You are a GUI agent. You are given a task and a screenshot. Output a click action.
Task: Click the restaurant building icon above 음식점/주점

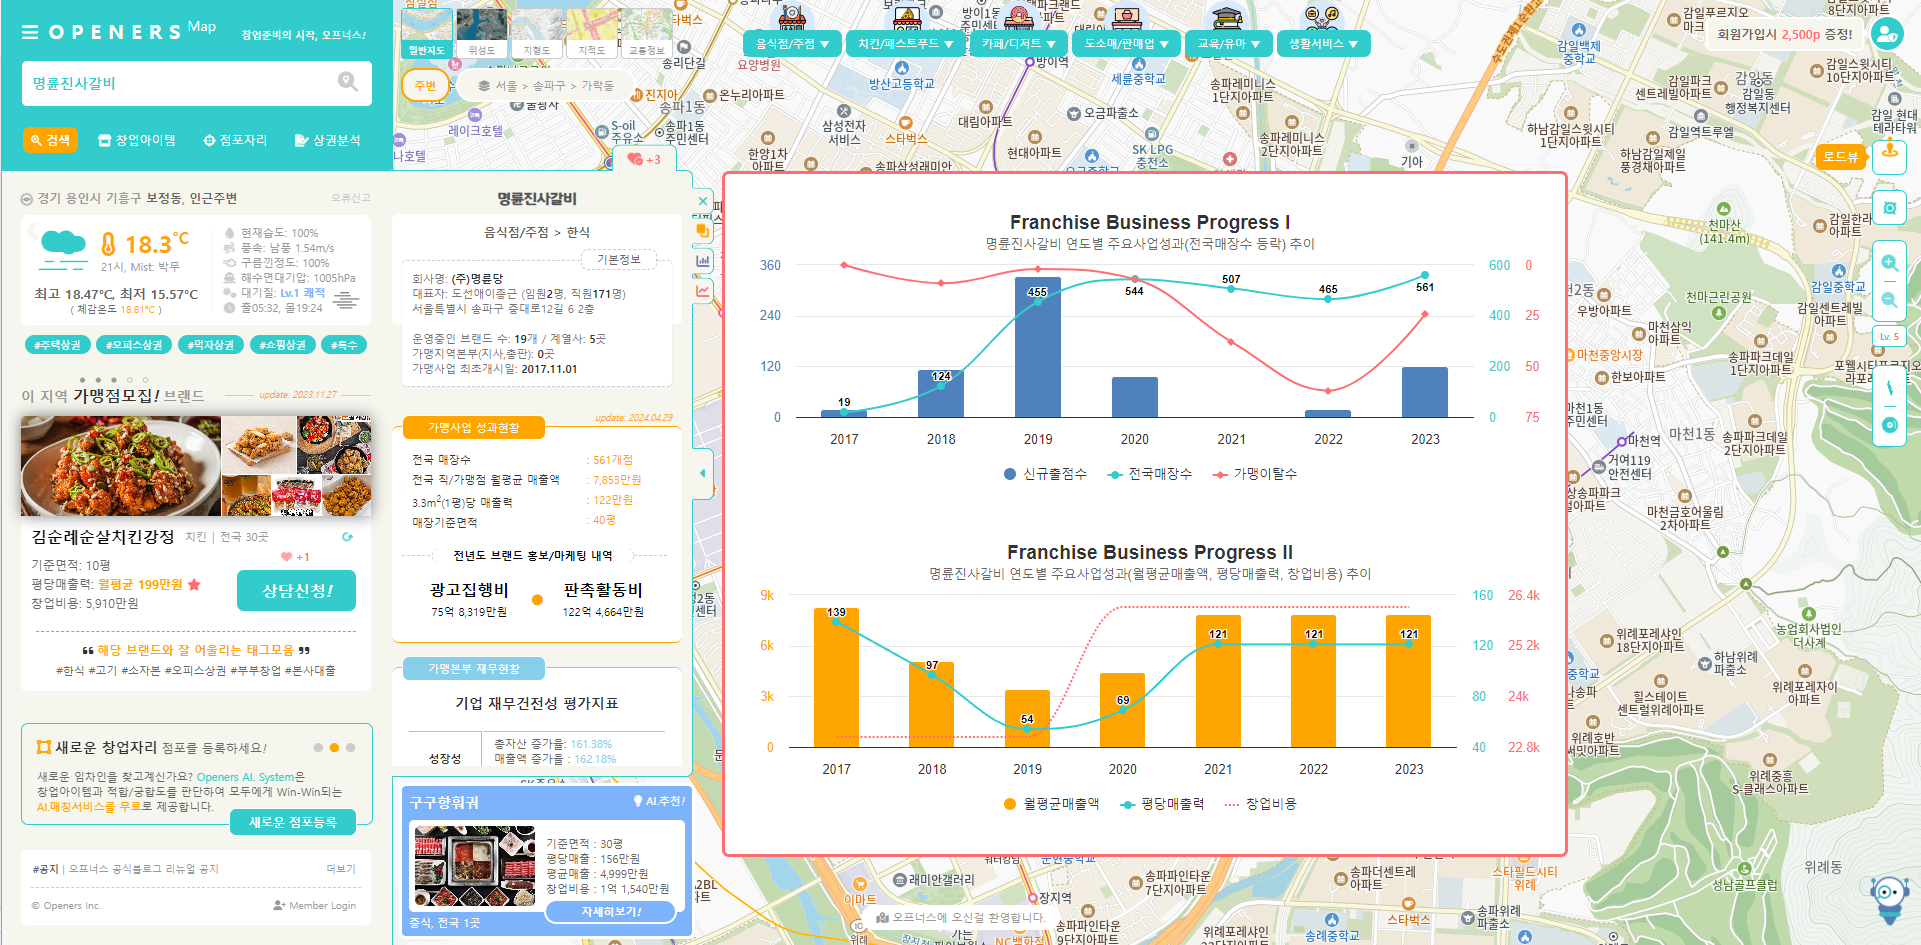coord(792,15)
